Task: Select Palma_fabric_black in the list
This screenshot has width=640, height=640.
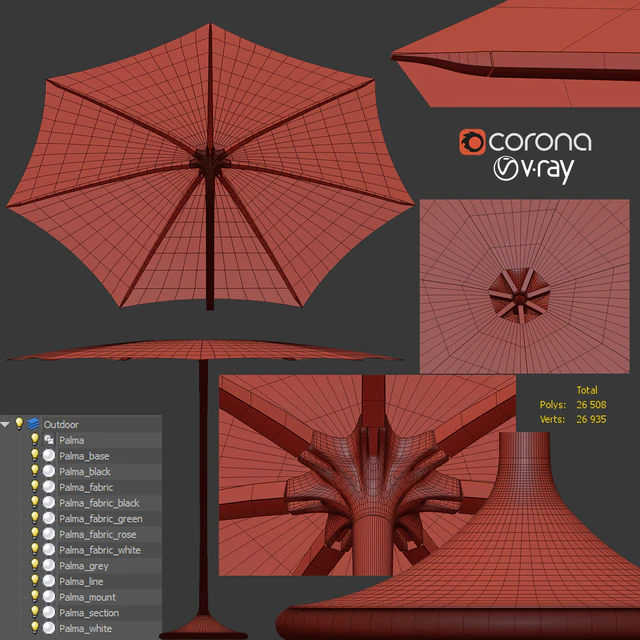Action: [x=99, y=503]
